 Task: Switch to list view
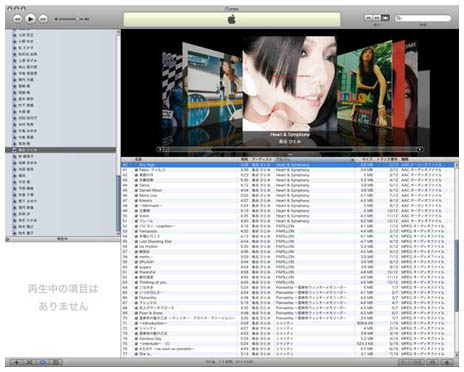pos(368,18)
